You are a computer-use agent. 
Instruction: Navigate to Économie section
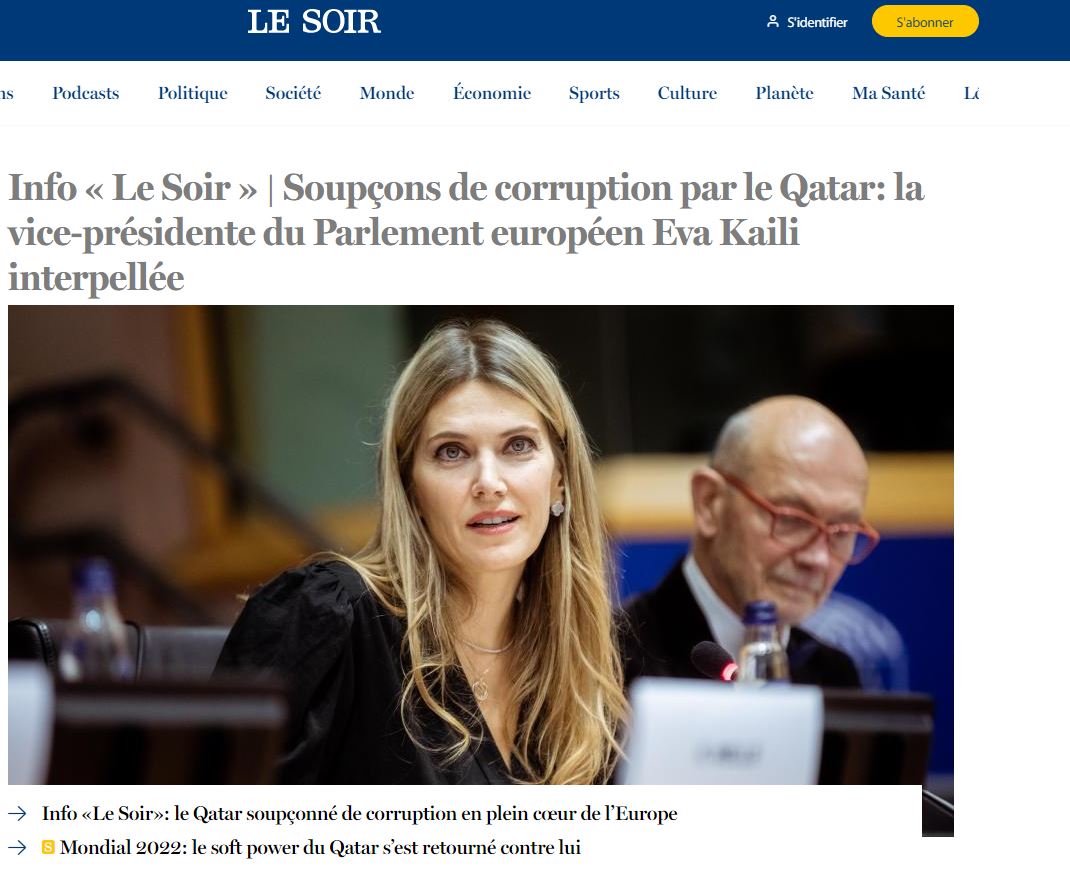(x=492, y=93)
